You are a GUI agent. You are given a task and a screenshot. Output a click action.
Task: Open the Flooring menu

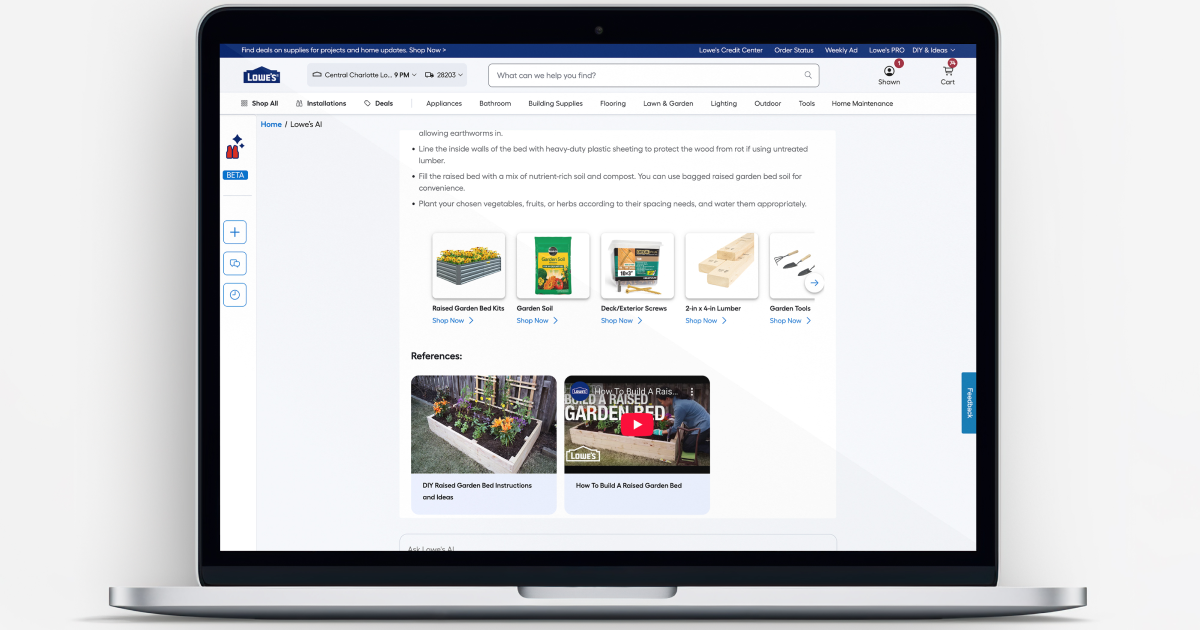pyautogui.click(x=613, y=103)
